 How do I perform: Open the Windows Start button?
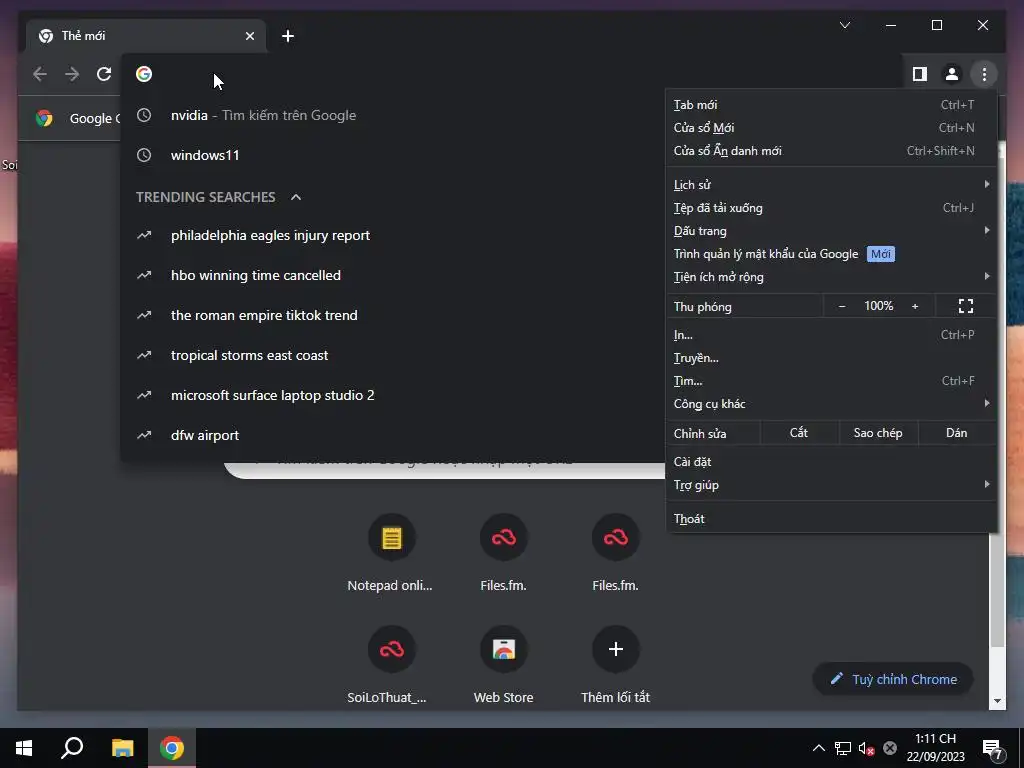(x=24, y=748)
